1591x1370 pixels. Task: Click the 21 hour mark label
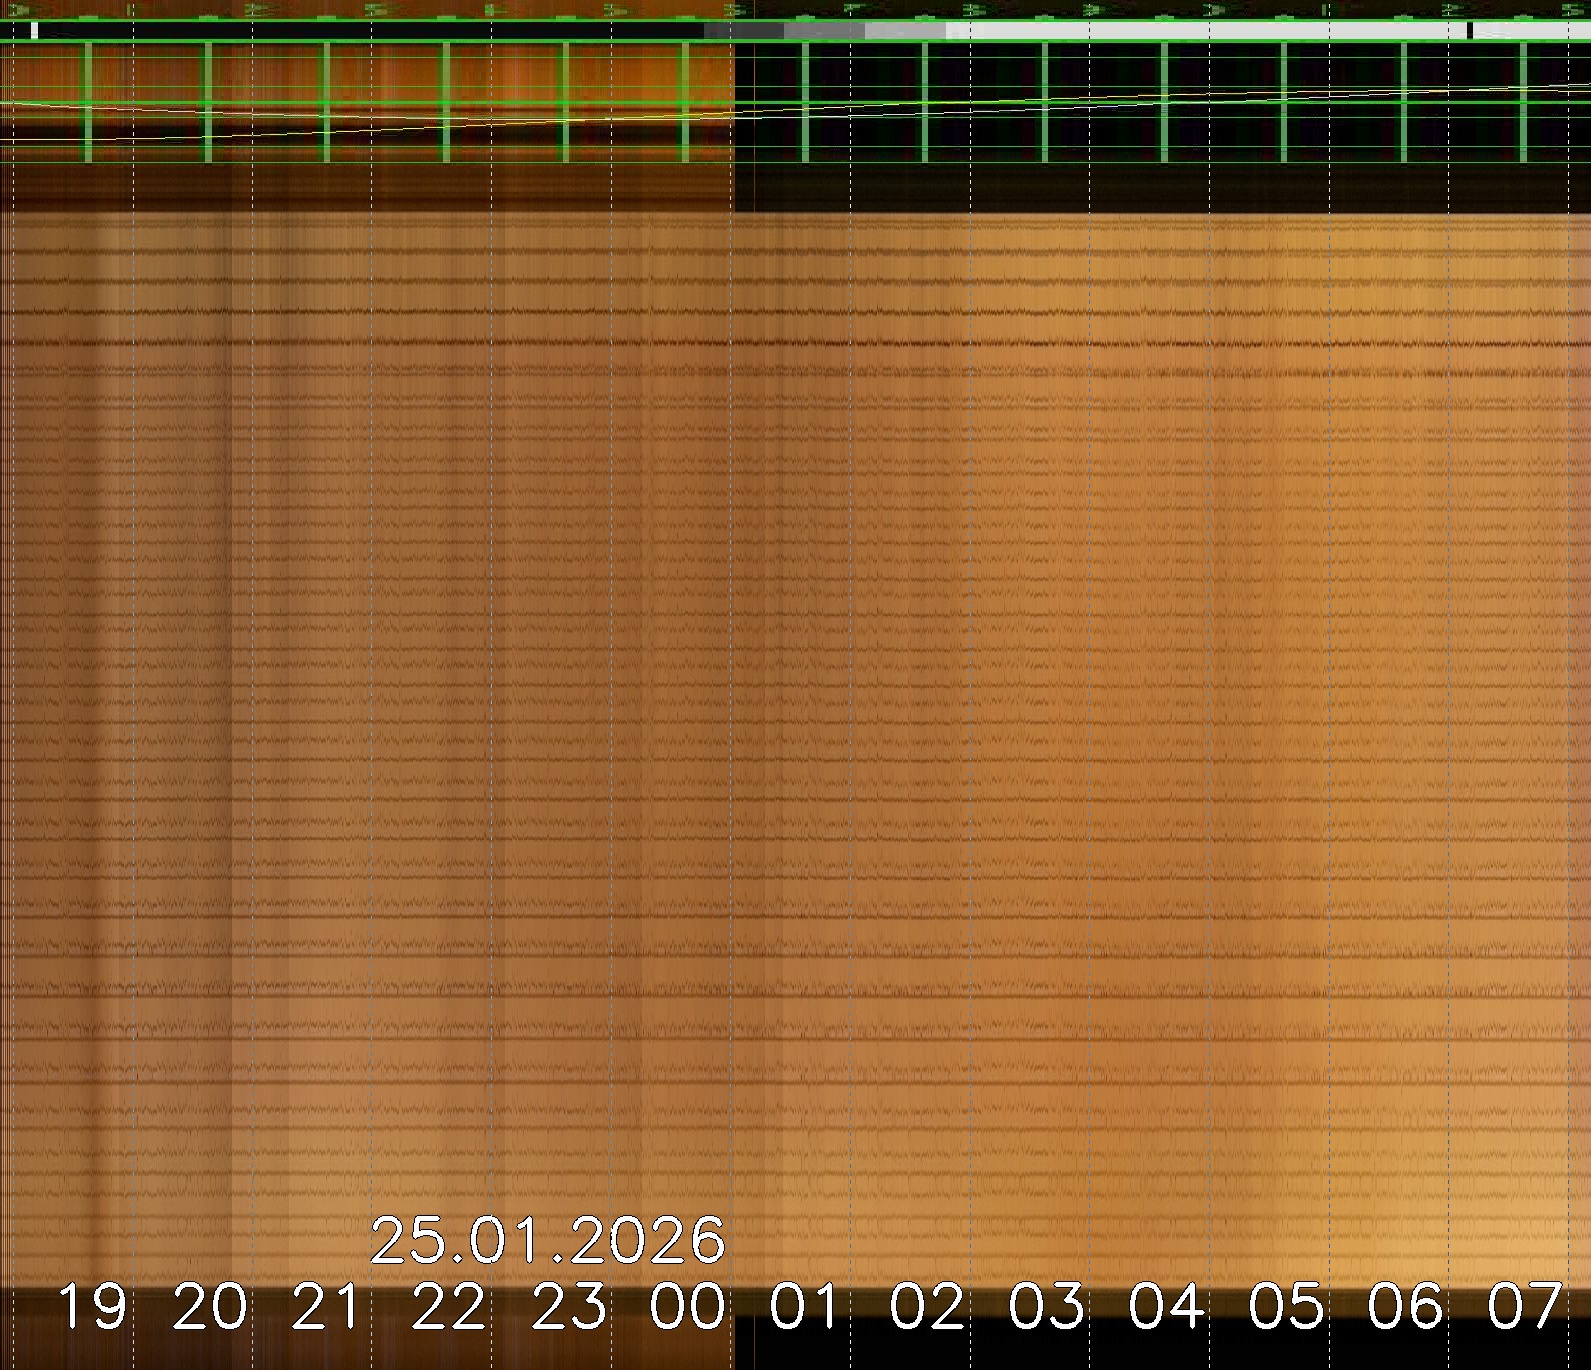pyautogui.click(x=327, y=1307)
